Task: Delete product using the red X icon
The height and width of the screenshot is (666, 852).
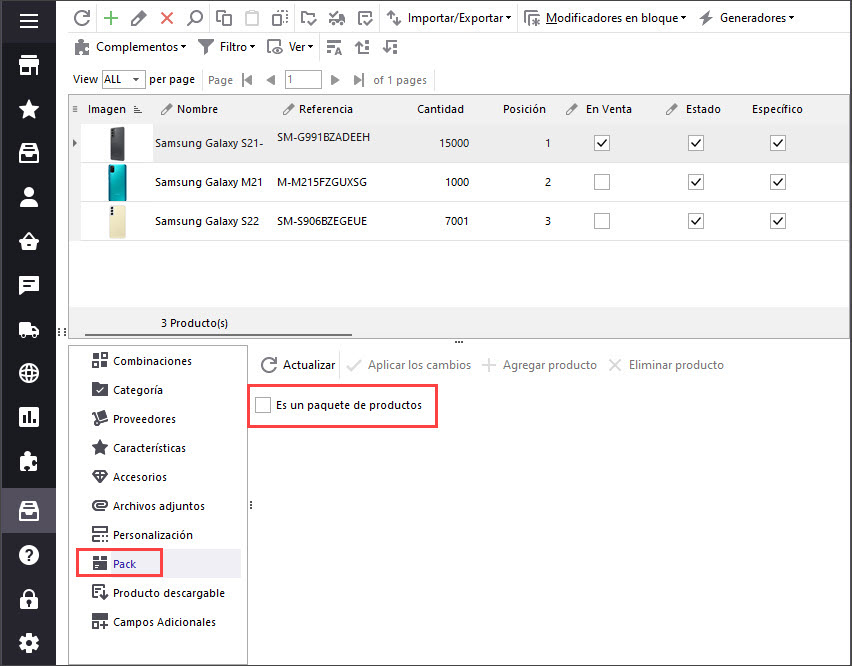Action: (167, 18)
